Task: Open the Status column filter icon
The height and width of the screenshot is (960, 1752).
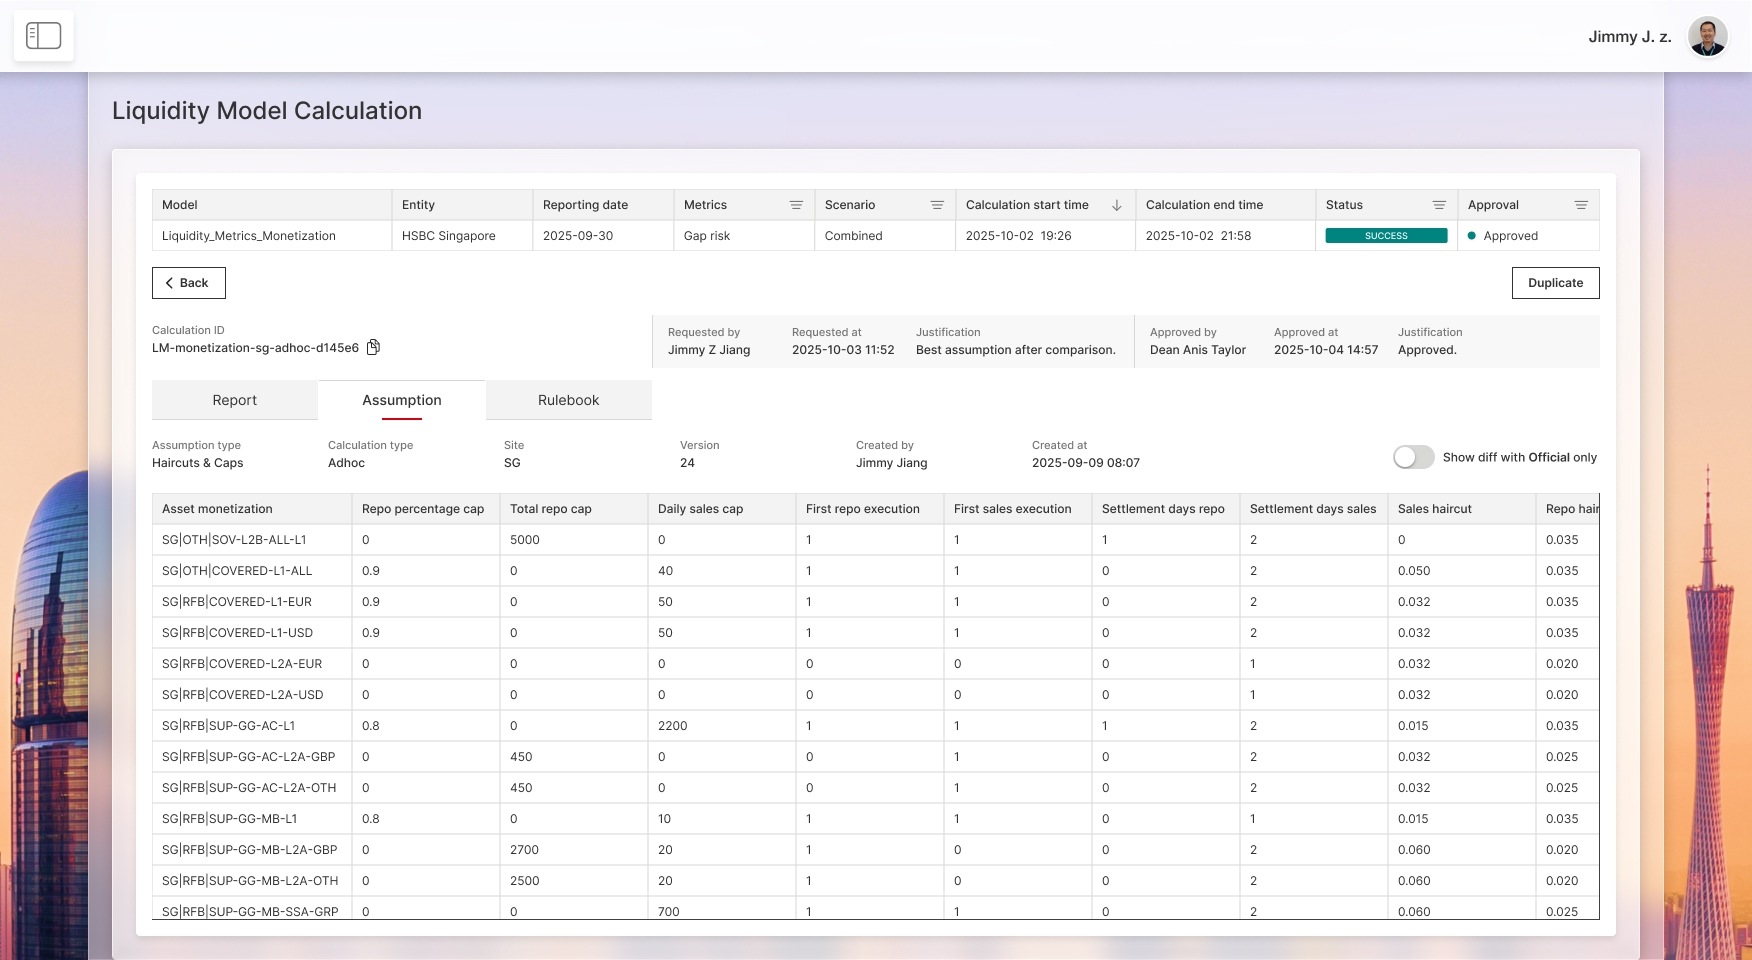Action: click(x=1439, y=205)
